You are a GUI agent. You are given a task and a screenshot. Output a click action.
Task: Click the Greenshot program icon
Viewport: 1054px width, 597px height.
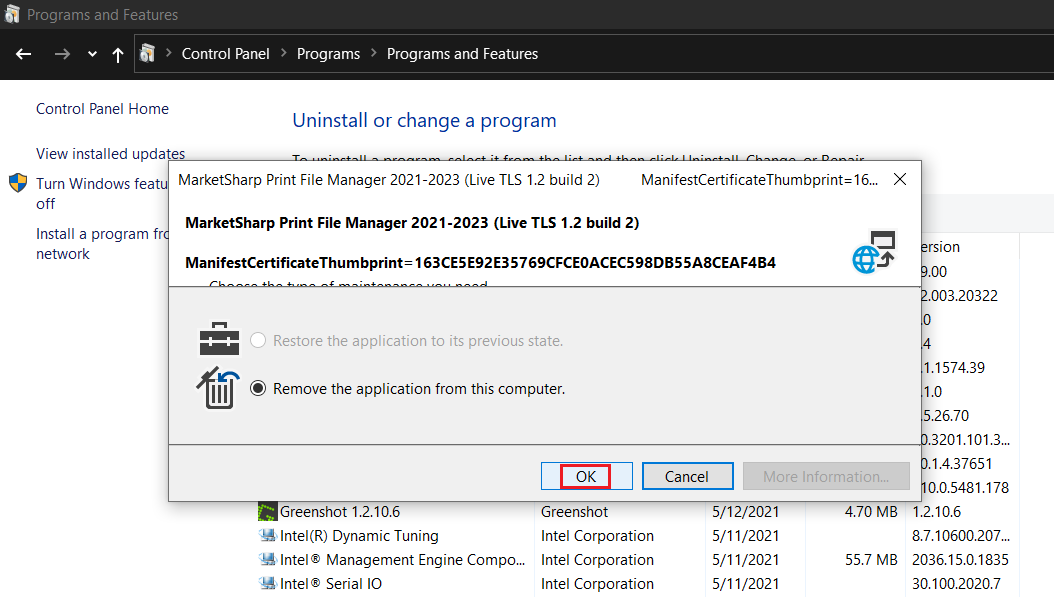(268, 512)
